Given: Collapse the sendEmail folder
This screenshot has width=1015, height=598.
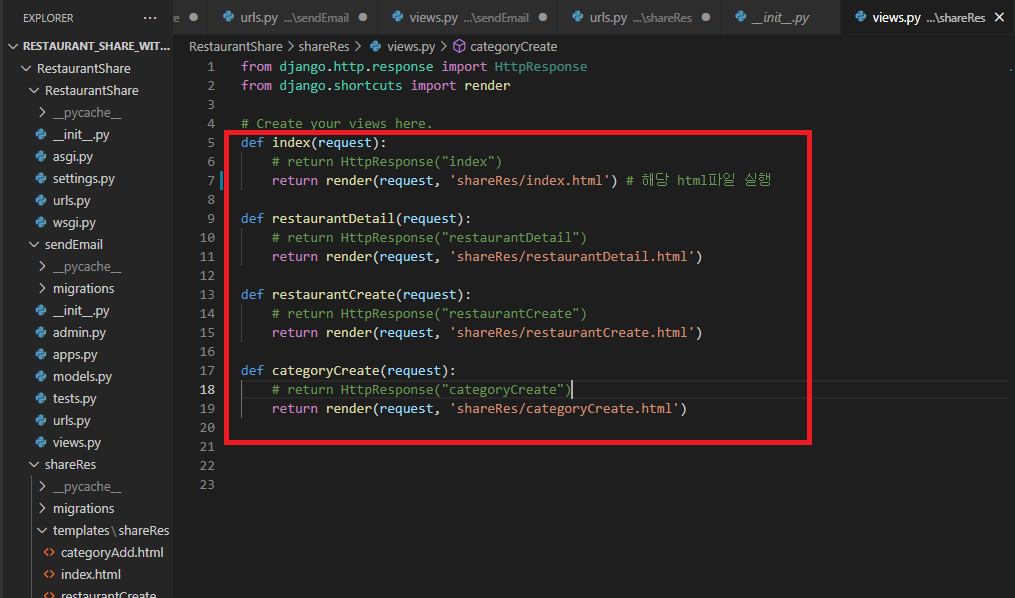Looking at the screenshot, I should (34, 245).
